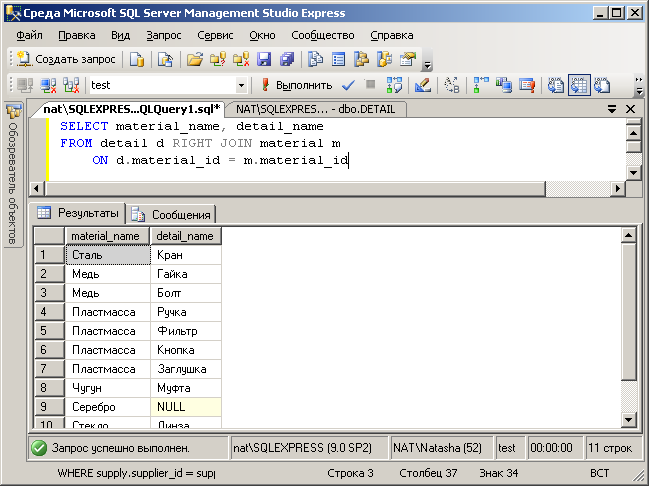The height and width of the screenshot is (486, 649).
Task: Click the material_name column header
Action: (107, 236)
